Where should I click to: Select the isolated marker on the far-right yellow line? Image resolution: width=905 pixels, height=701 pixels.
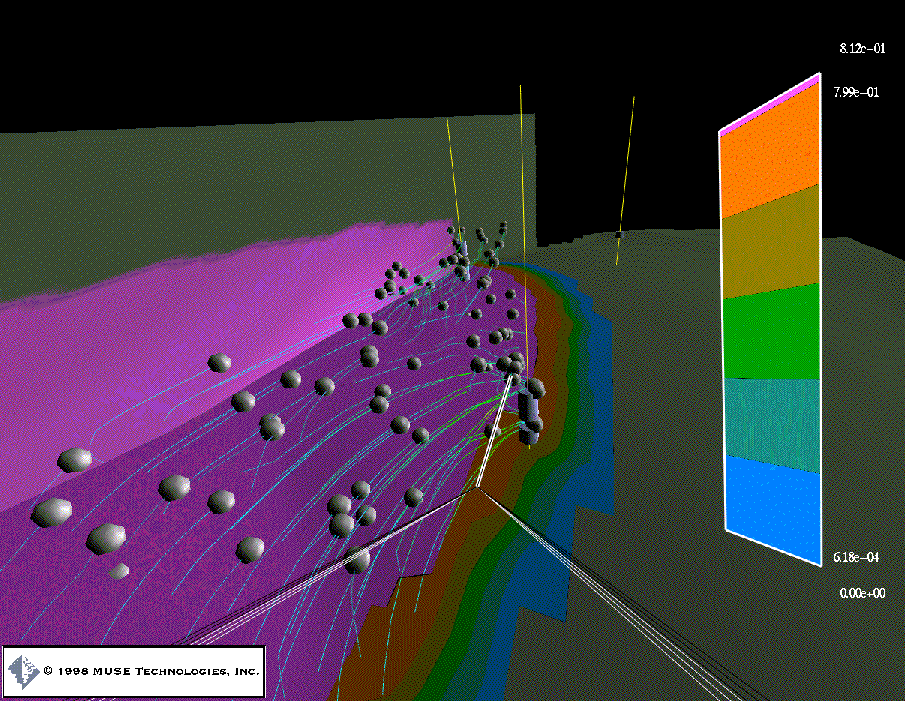(619, 235)
